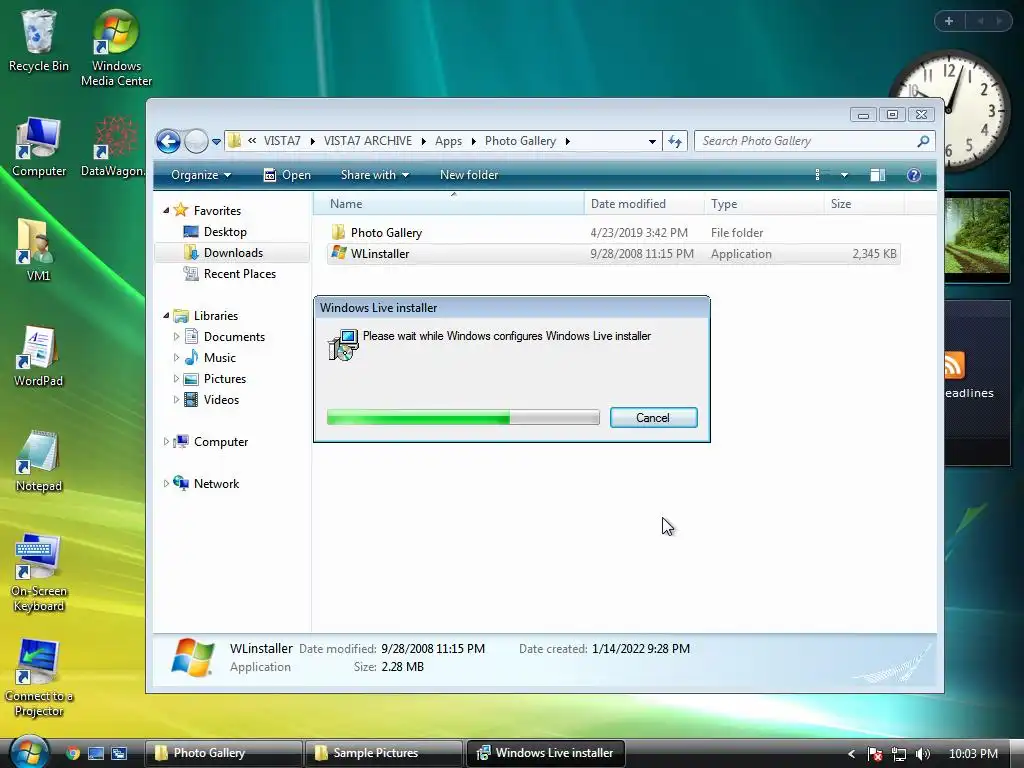The image size is (1024, 768).
Task: Click the refresh button beside address bar
Action: 675,141
